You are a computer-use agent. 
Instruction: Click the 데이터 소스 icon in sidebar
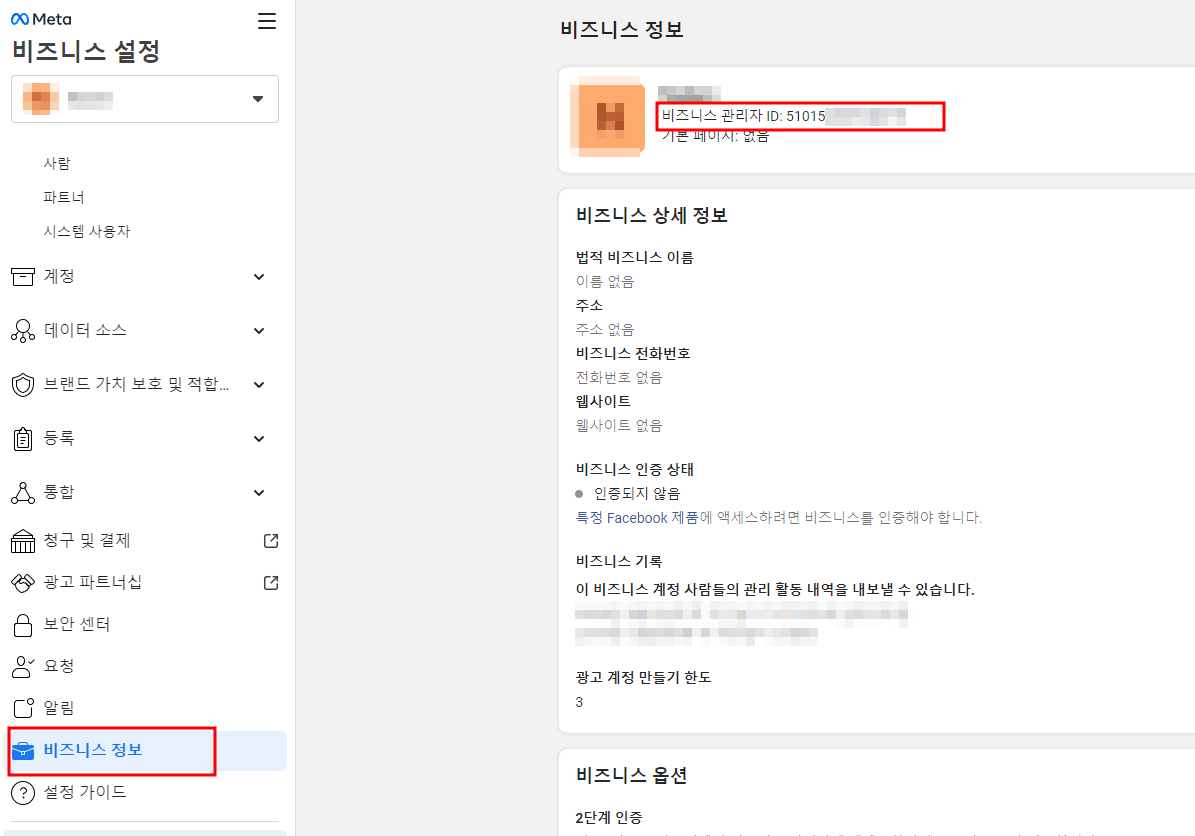[x=22, y=331]
